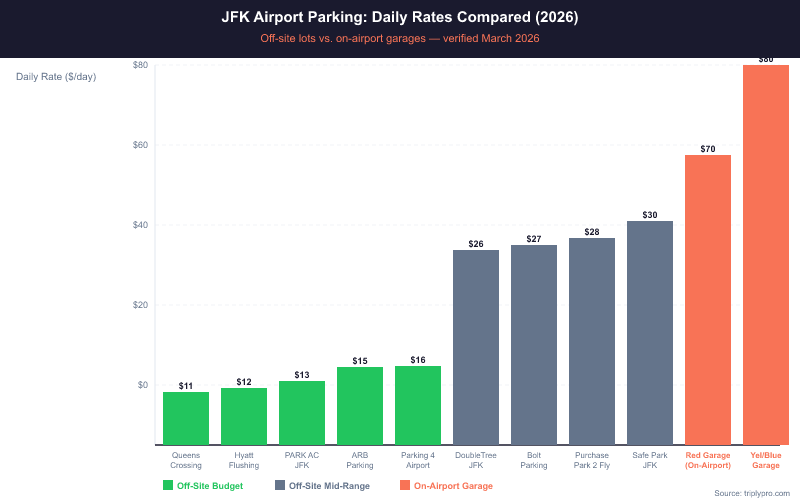This screenshot has width=800, height=500.
Task: Click the green Off-Site Budget legend swatch
Action: 168,486
